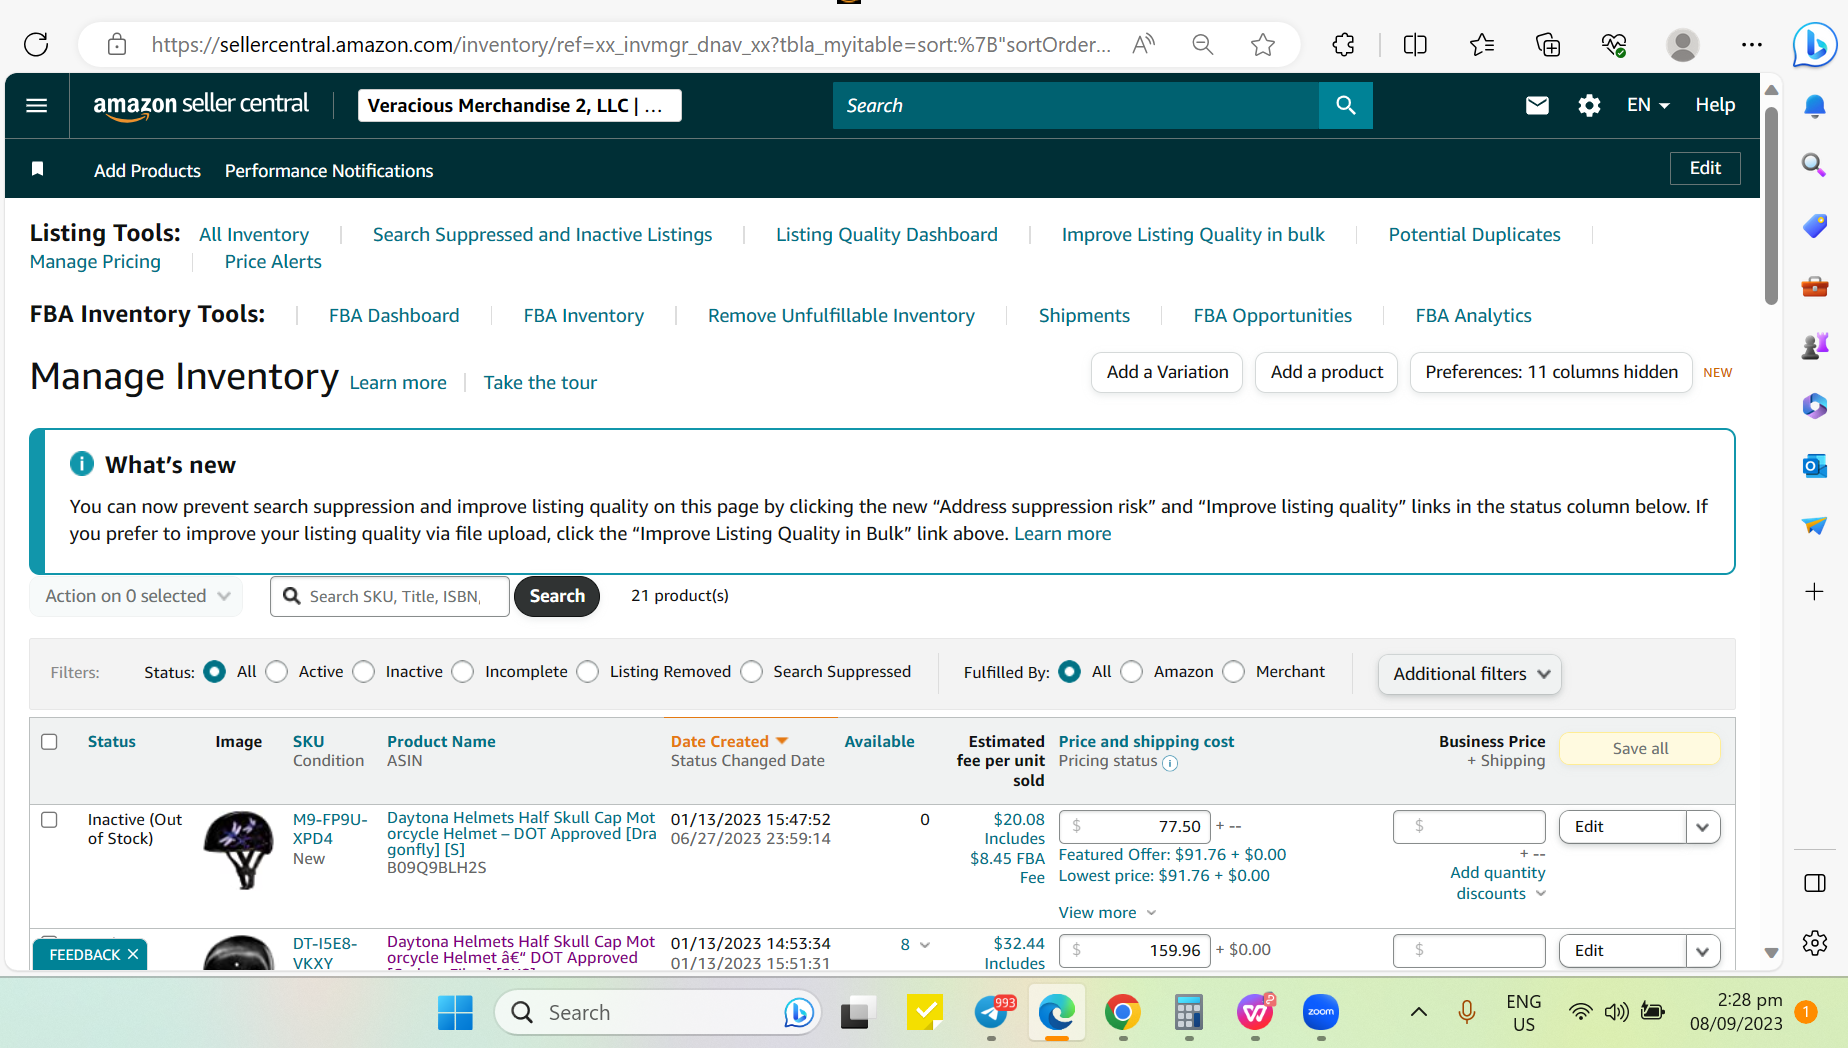The image size is (1848, 1048).
Task: Go to Listing Quality Dashboard
Action: pyautogui.click(x=886, y=235)
